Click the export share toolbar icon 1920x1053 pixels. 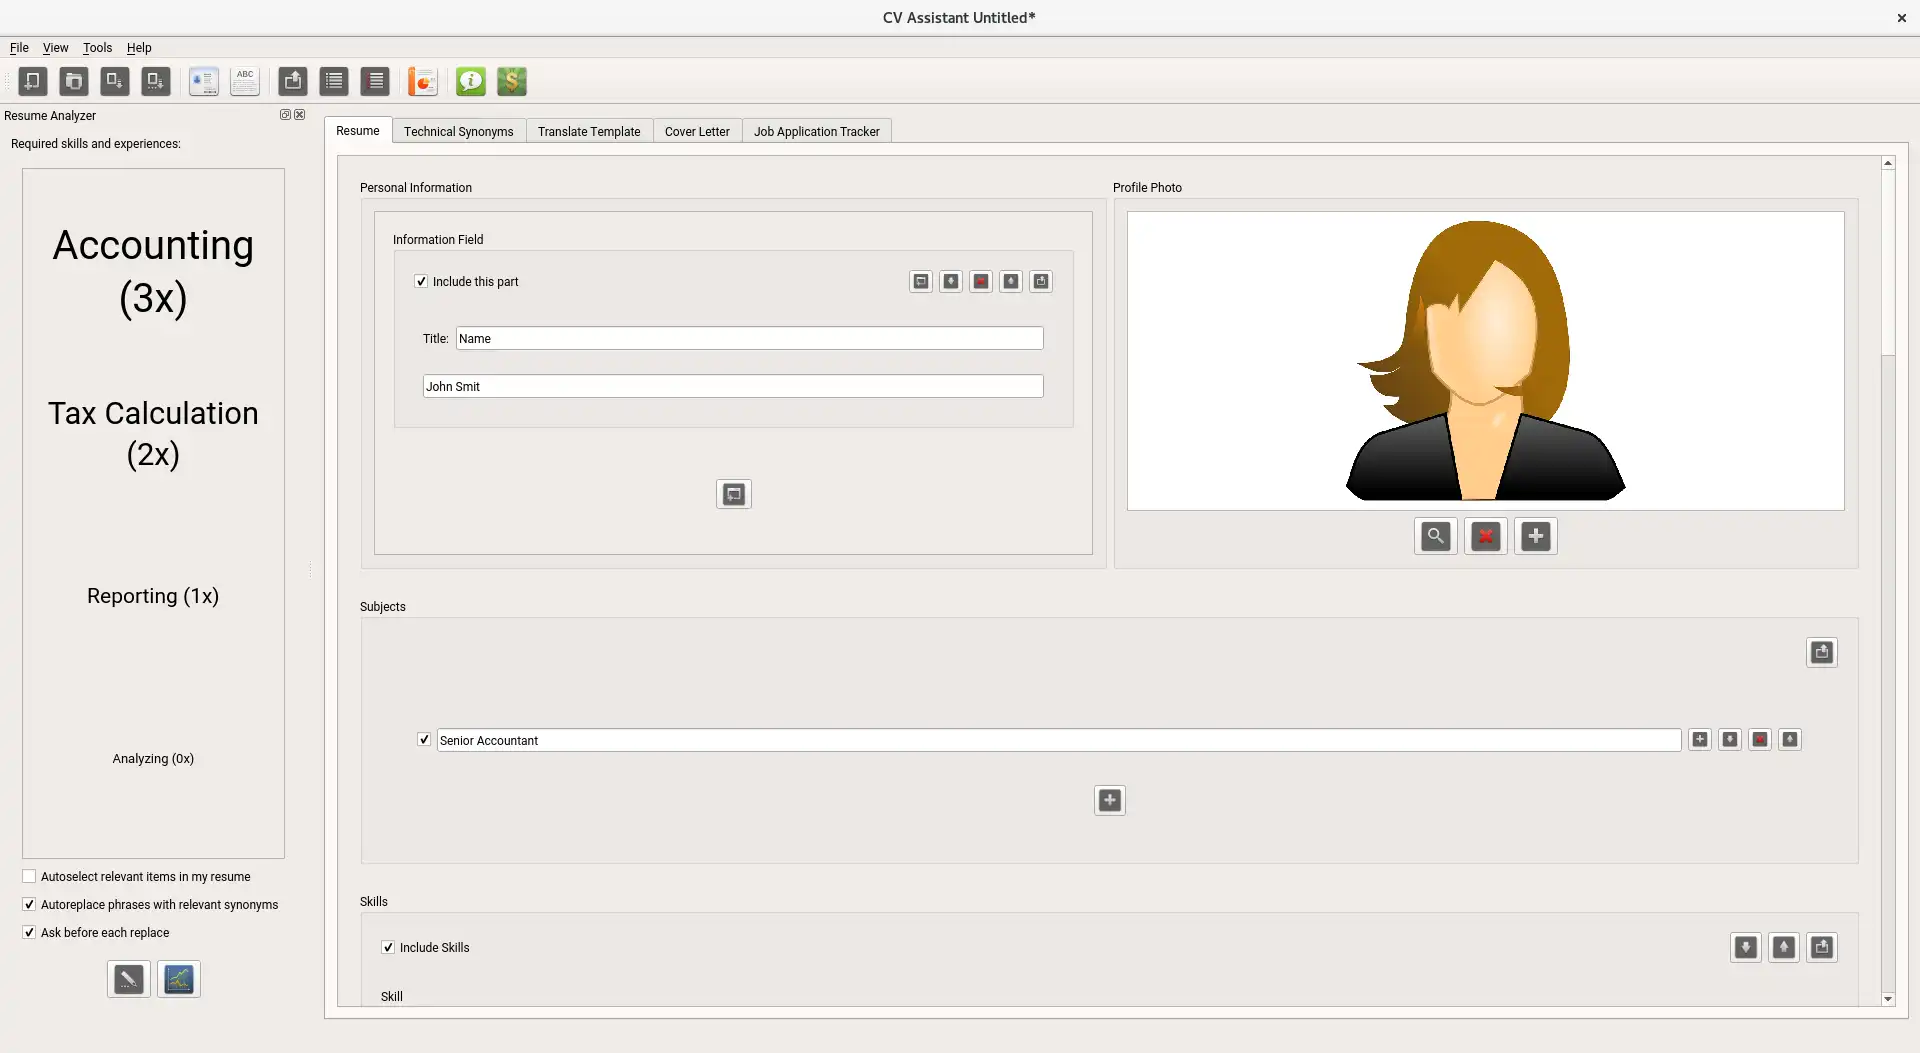[x=293, y=81]
